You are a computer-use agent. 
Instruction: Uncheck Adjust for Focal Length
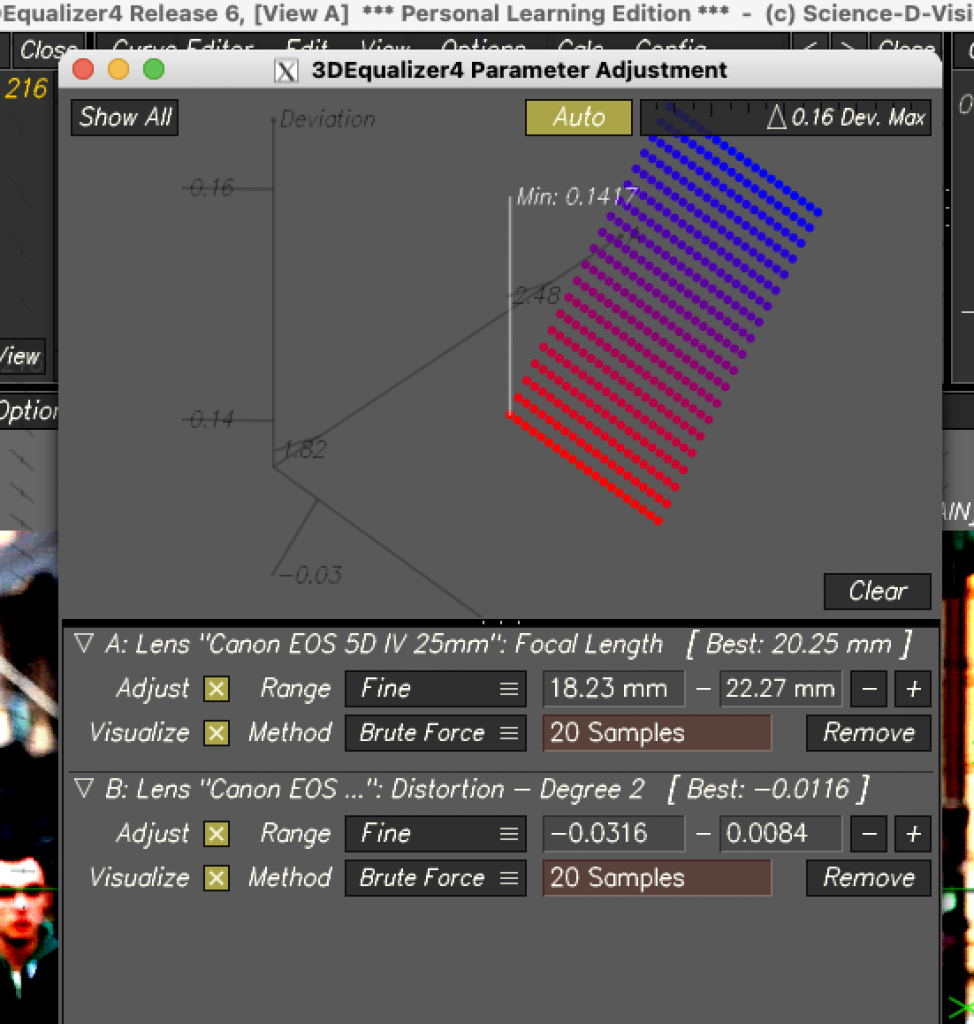pos(216,689)
